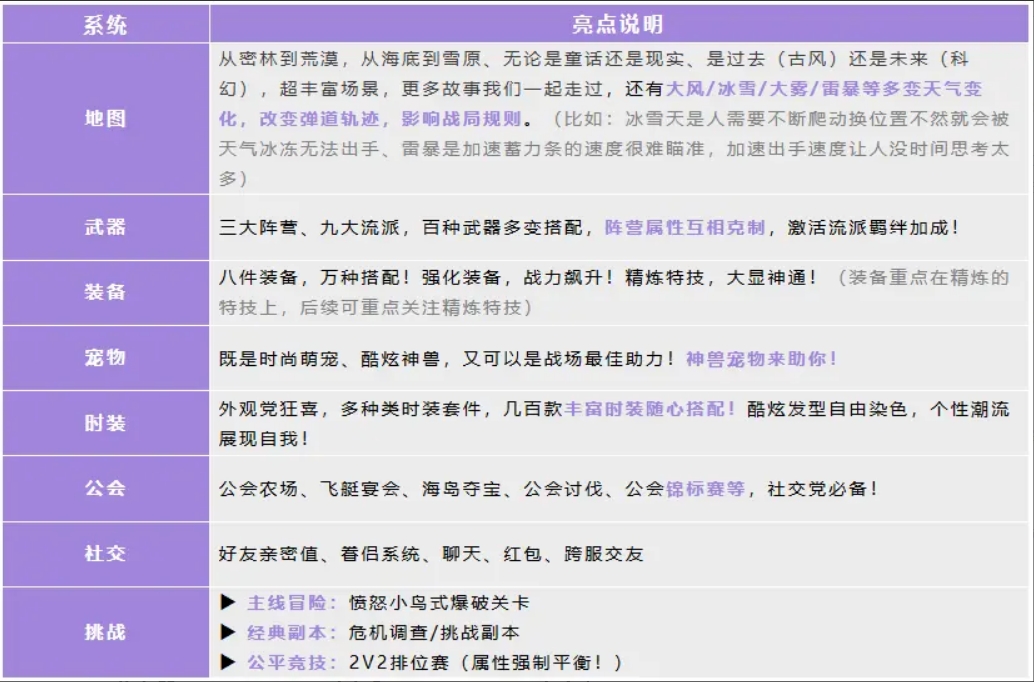Click the text 危机调查/挑战副本
The image size is (1034, 682).
click(434, 633)
